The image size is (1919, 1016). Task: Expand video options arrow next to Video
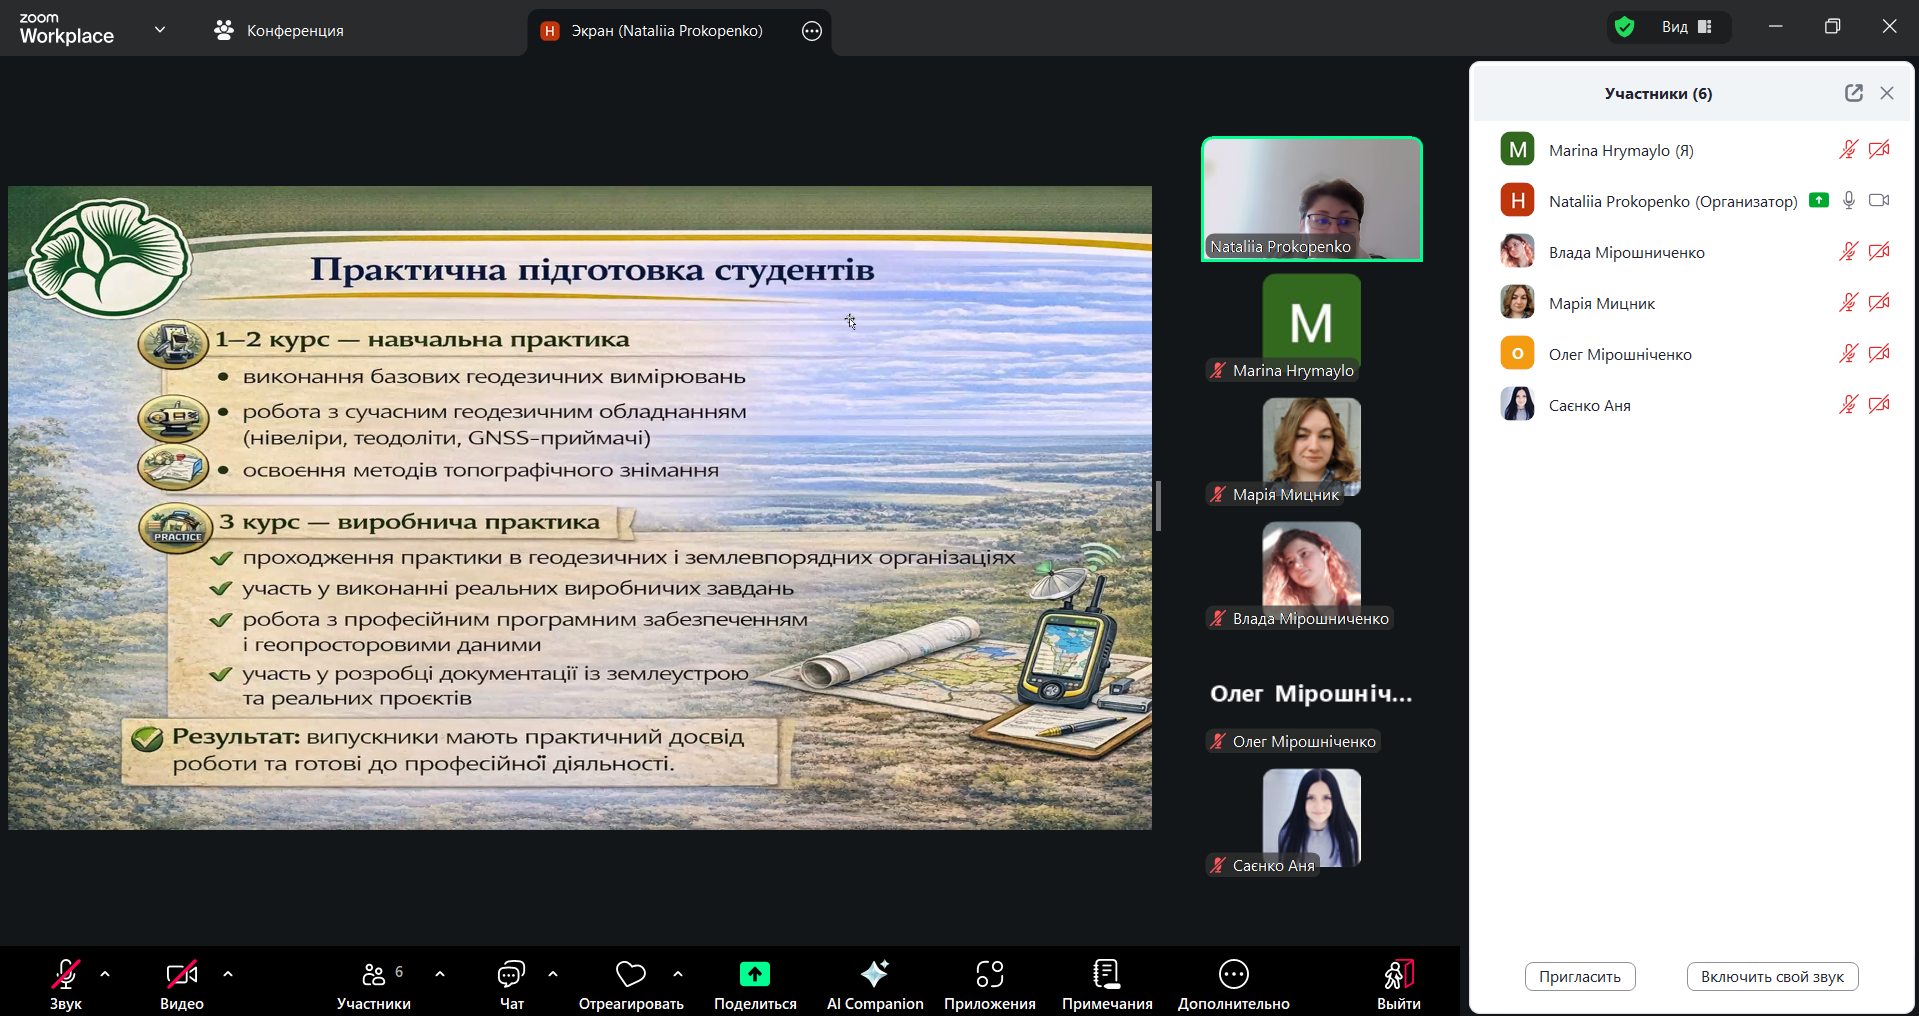228,973
